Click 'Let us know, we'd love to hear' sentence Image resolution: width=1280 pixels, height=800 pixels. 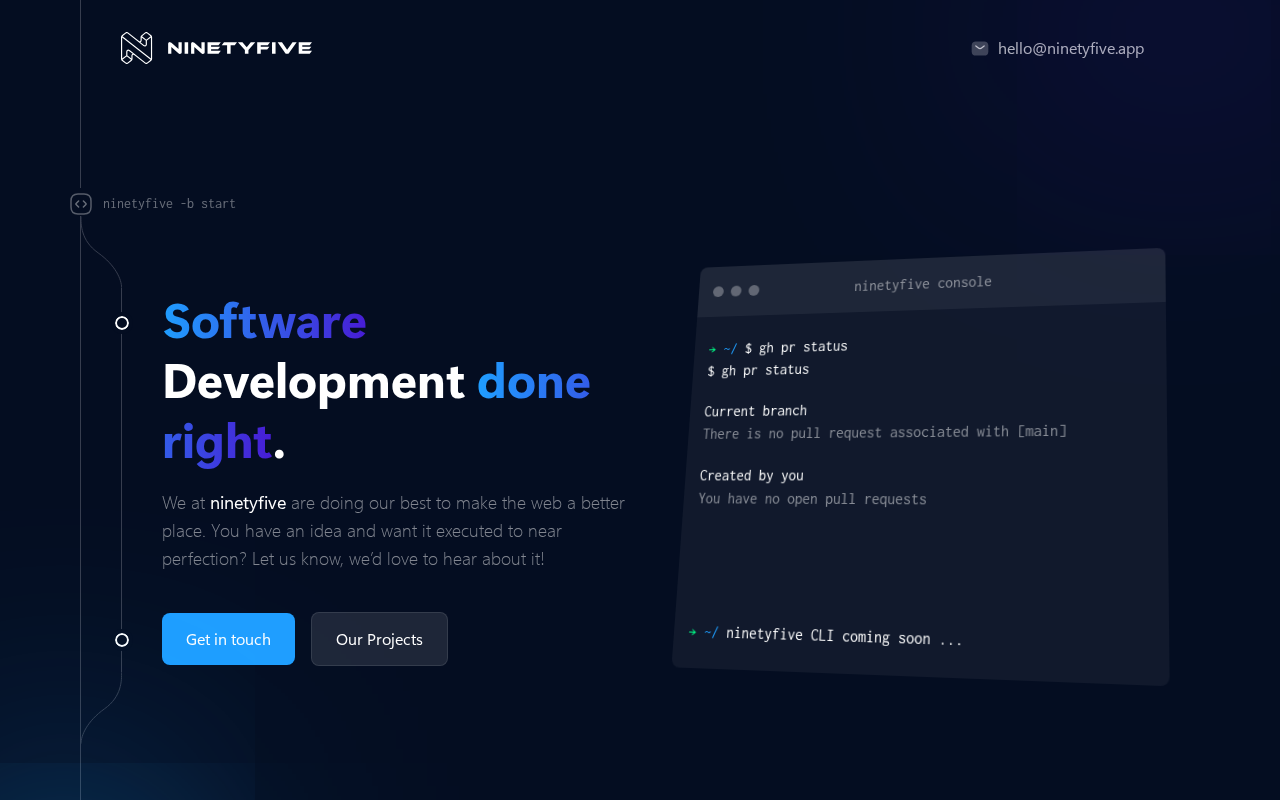coord(398,559)
